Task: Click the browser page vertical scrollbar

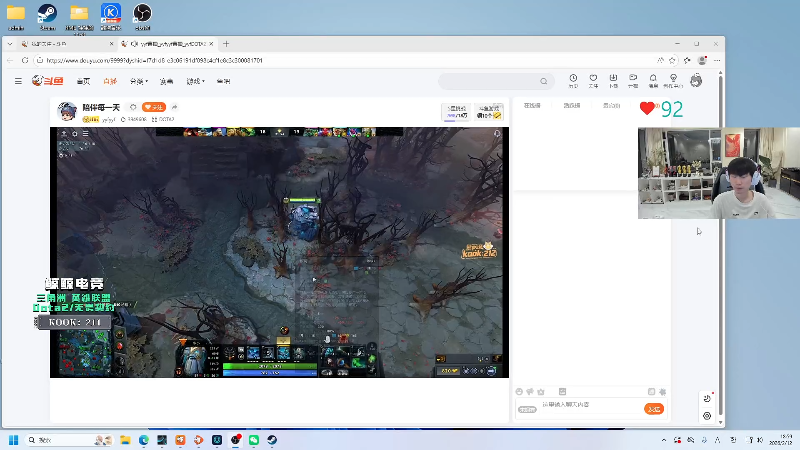Action: click(x=720, y=245)
